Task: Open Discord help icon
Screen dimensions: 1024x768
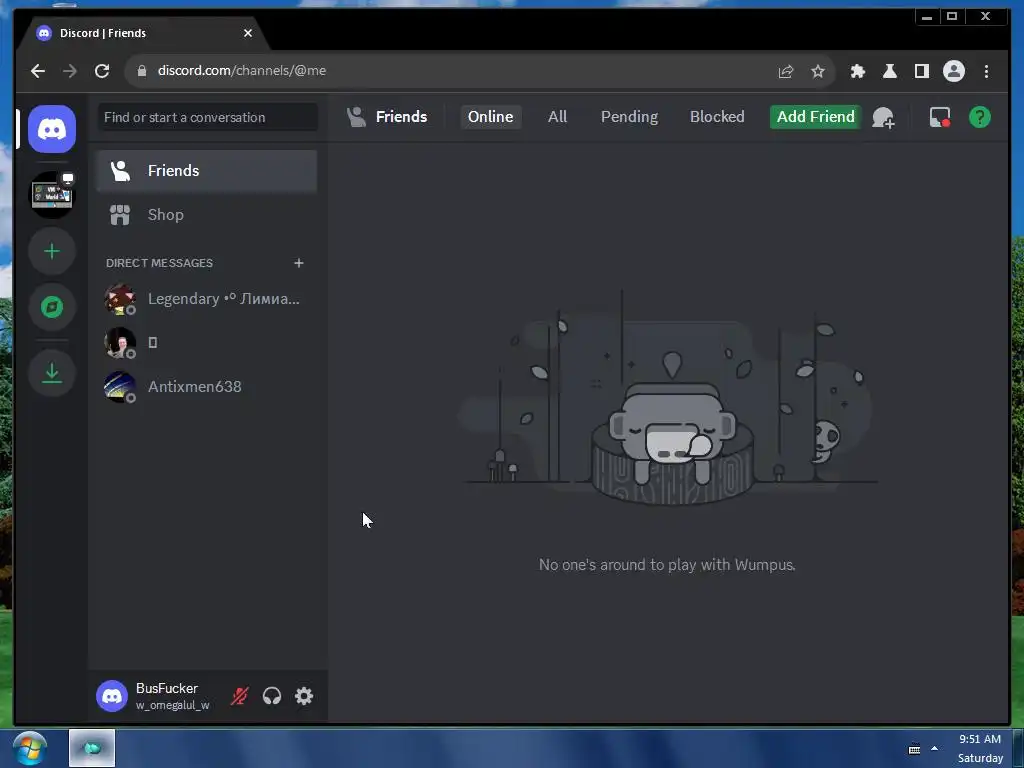Action: coord(980,118)
